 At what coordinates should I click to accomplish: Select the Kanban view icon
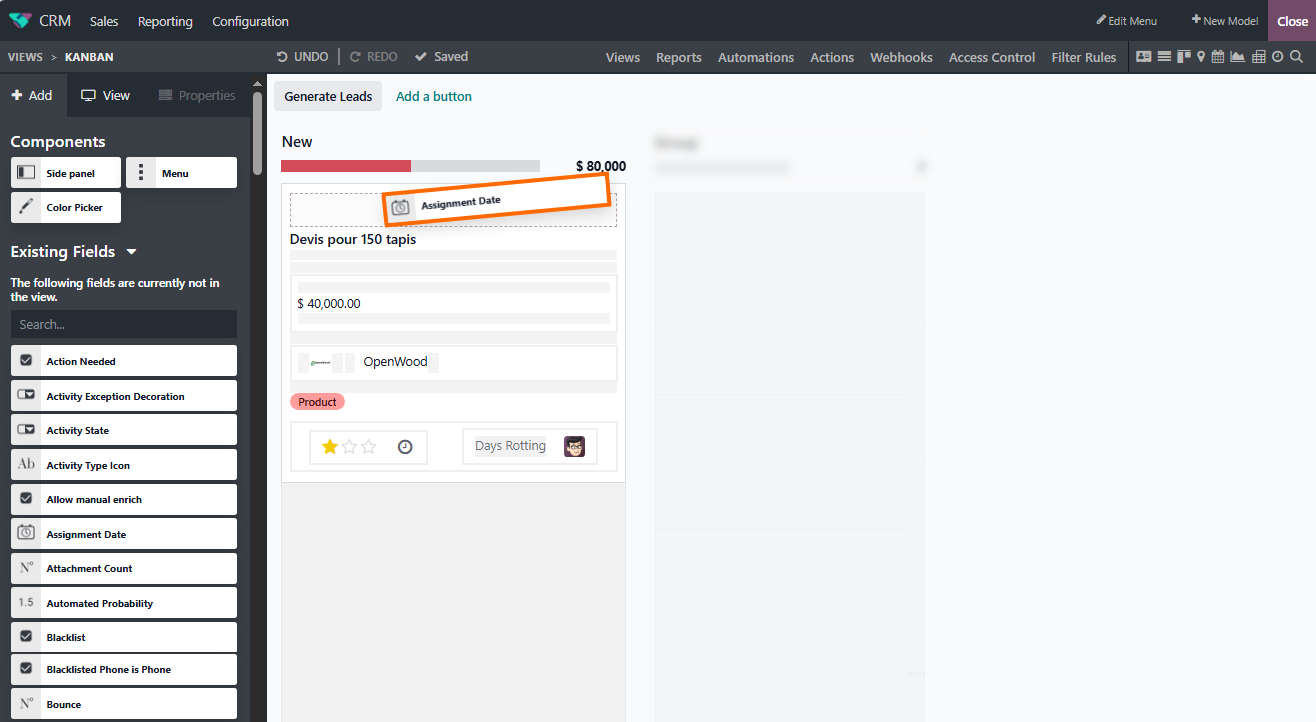tap(1183, 57)
